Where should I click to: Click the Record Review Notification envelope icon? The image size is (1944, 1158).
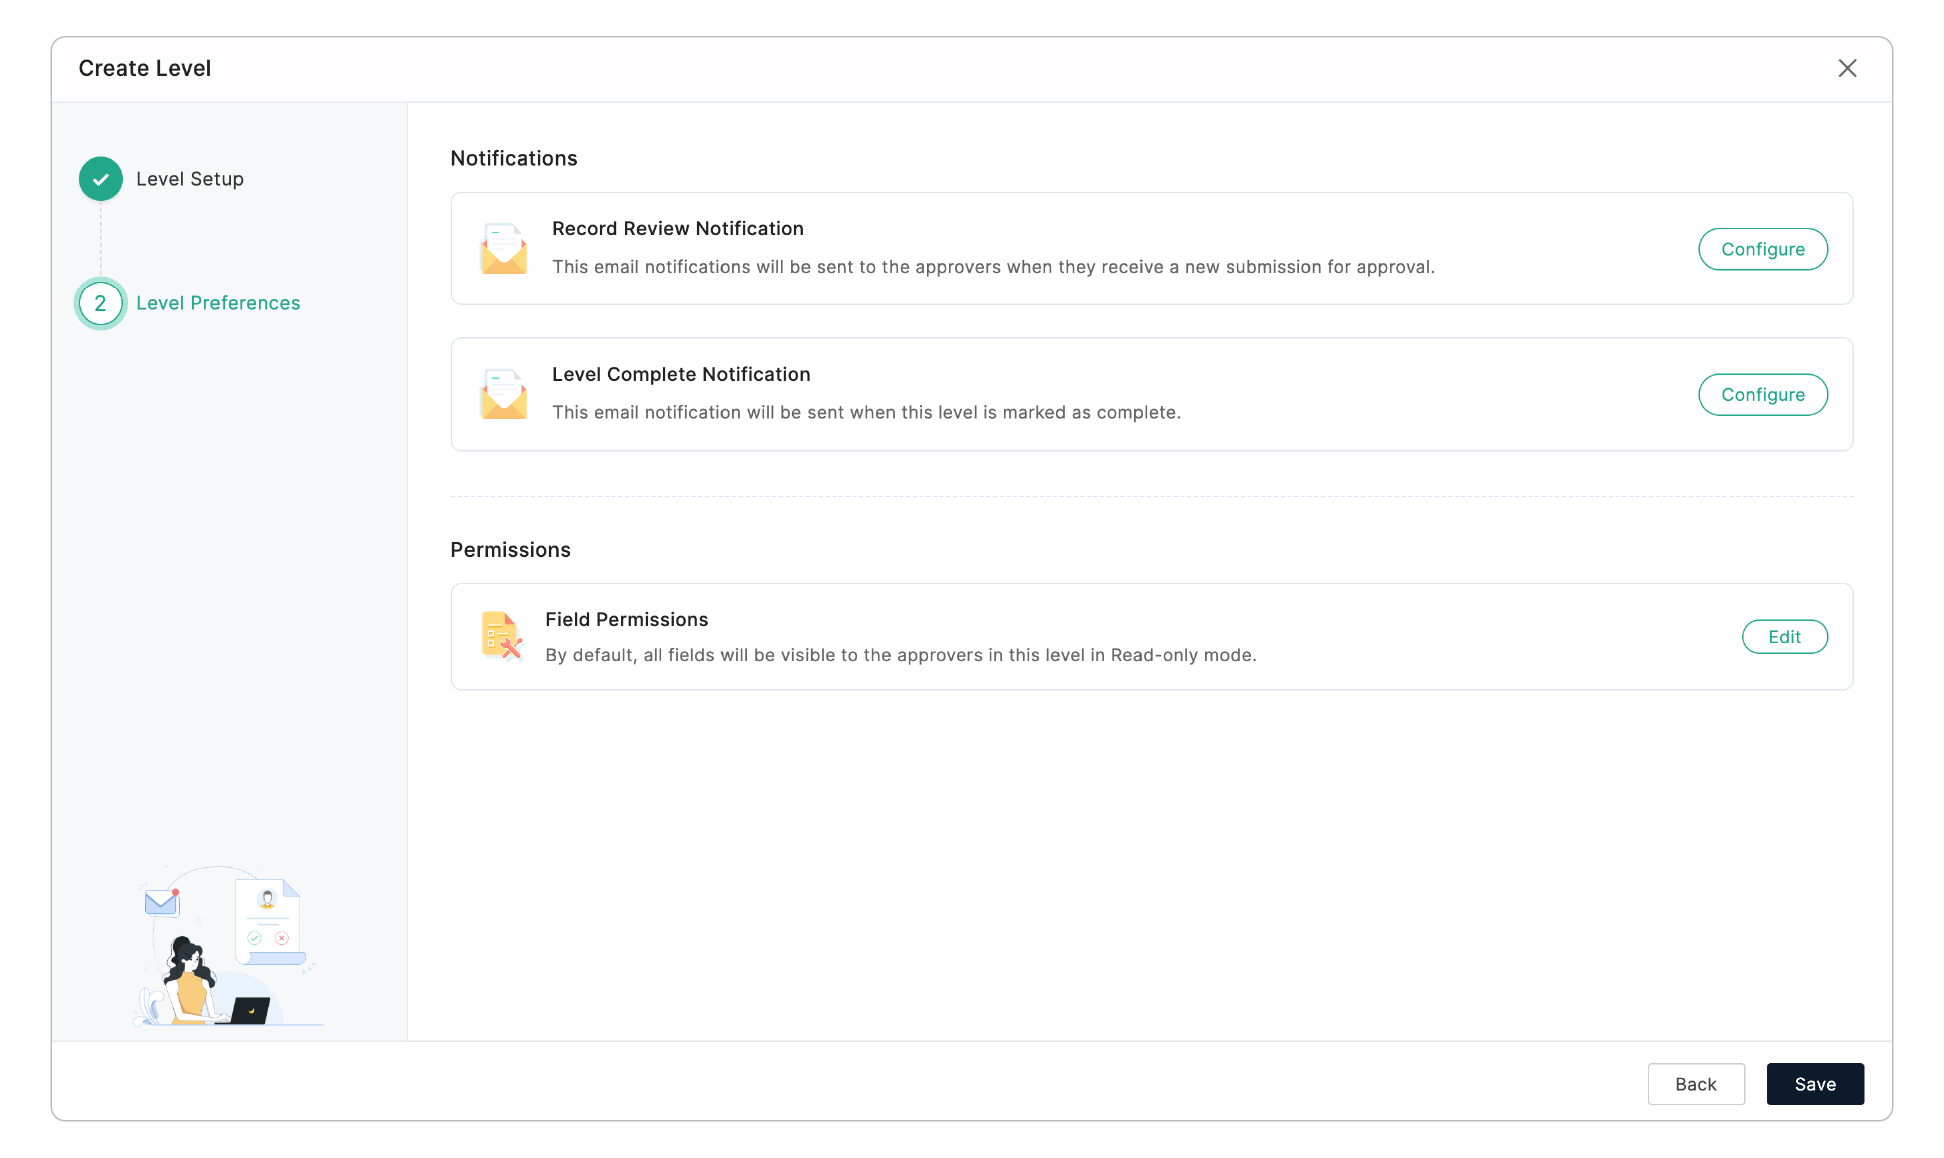(504, 249)
